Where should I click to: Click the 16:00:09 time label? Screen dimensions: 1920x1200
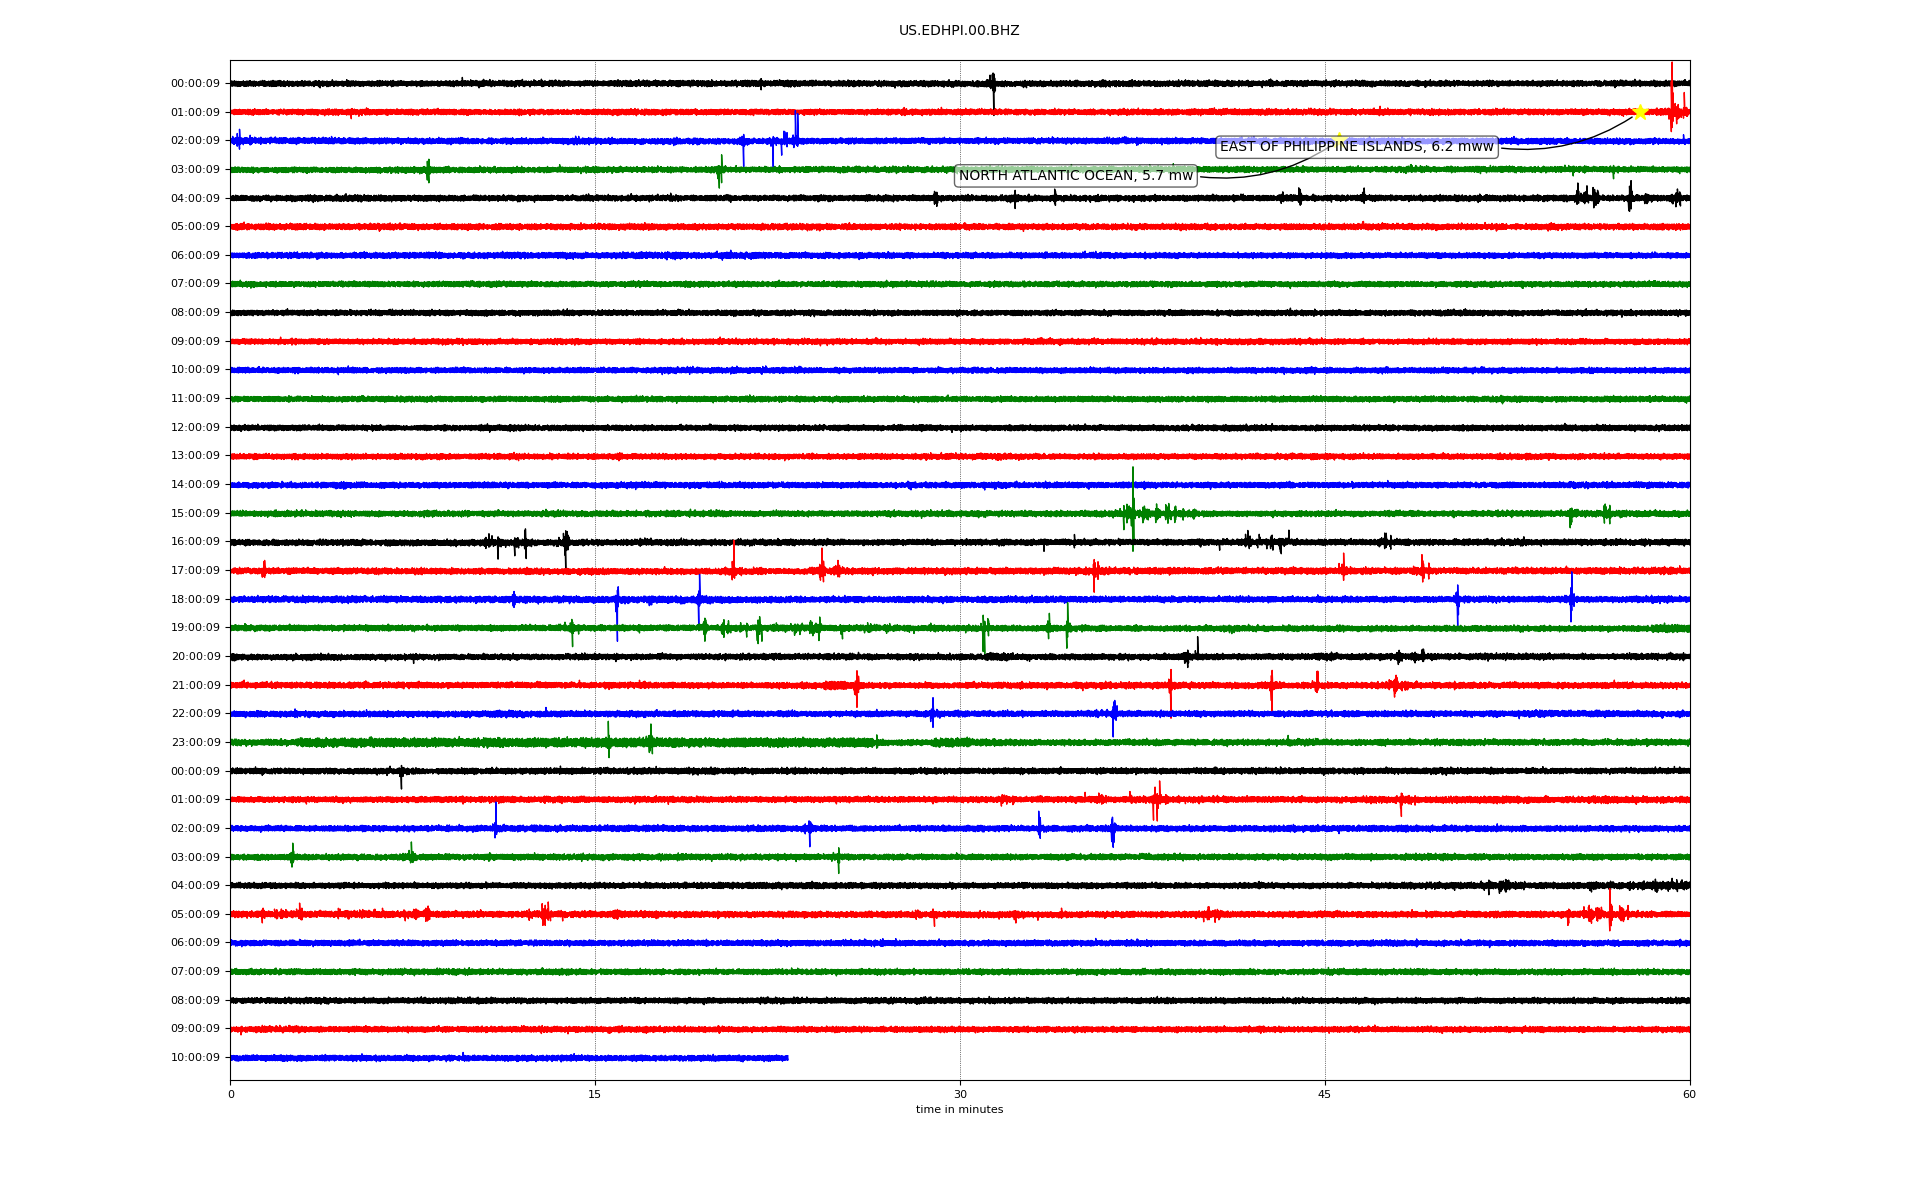pos(195,542)
